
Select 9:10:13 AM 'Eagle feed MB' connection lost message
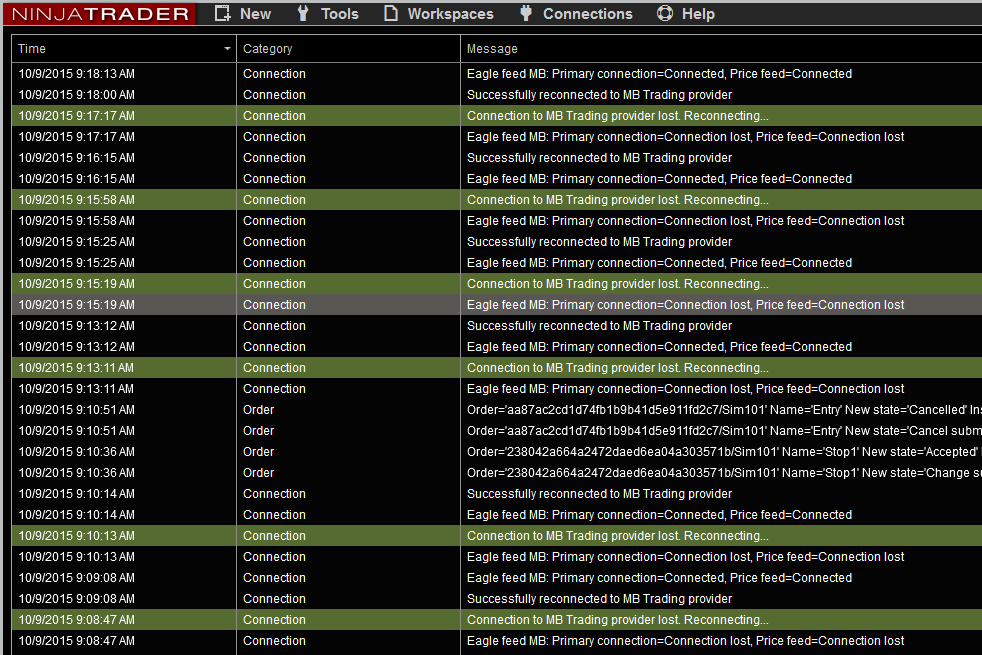coord(685,557)
